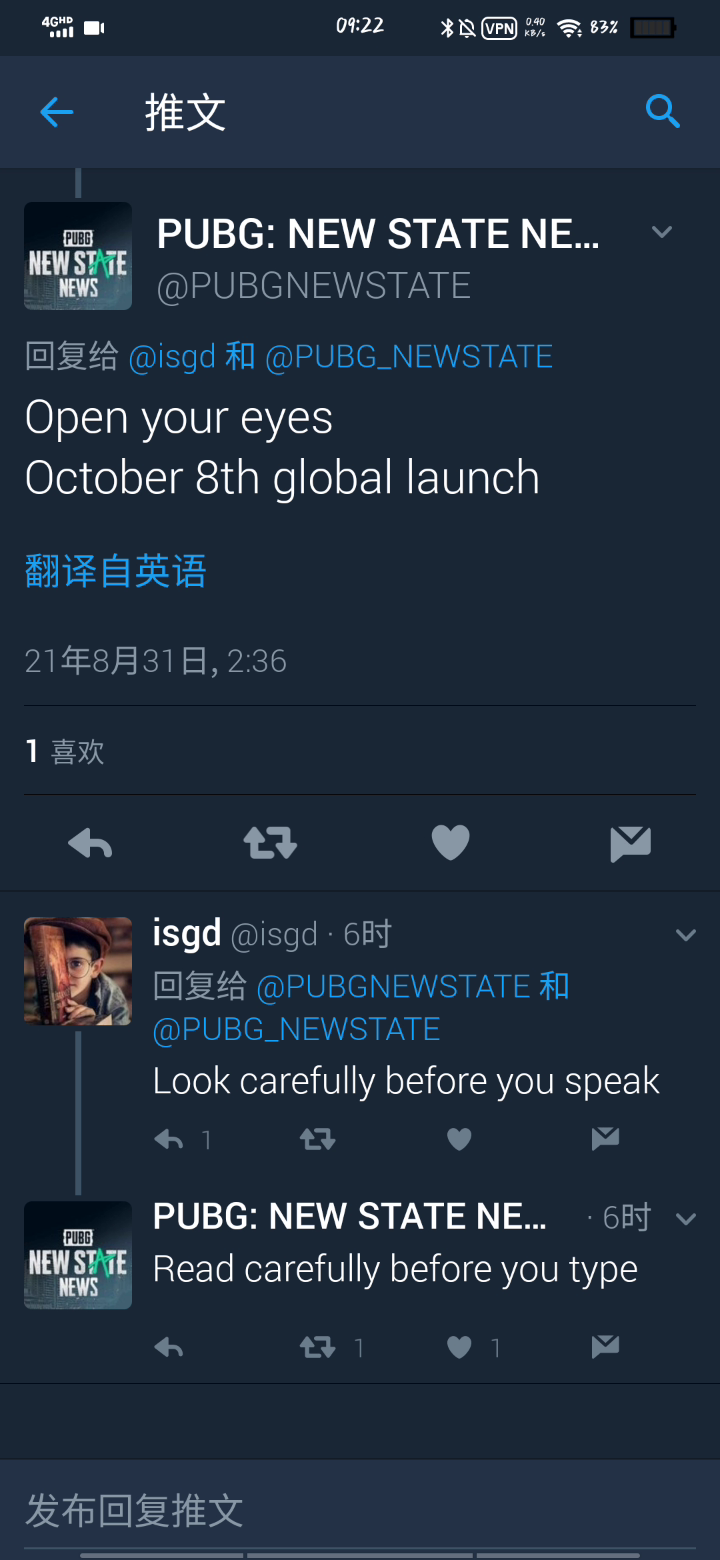Retweet isgd's Look carefully tweet
The height and width of the screenshot is (1560, 720).
(317, 1139)
